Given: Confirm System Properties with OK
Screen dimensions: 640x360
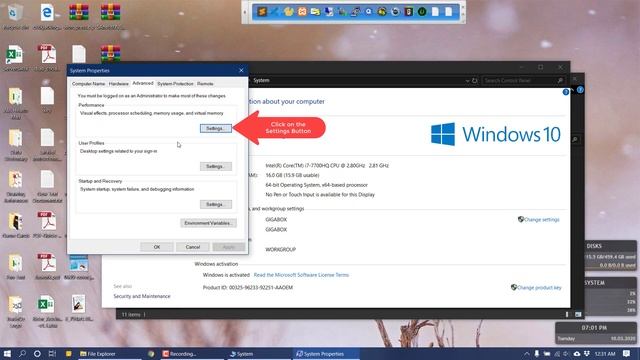Looking at the screenshot, I should tap(157, 247).
